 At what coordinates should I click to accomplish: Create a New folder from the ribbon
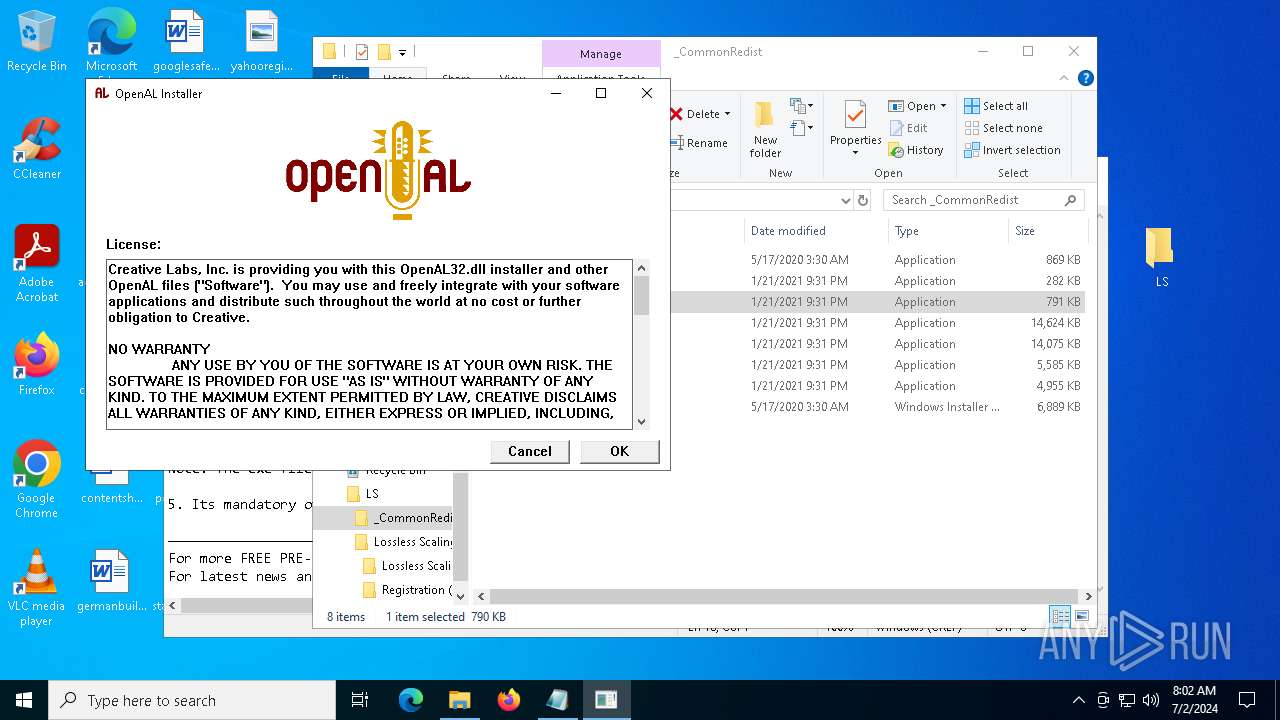point(765,130)
